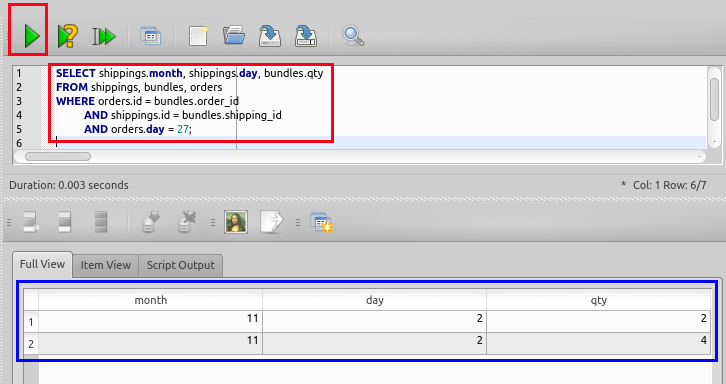The height and width of the screenshot is (384, 726).
Task: Open the SQL table window icon in the top toolbar
Action: pyautogui.click(x=151, y=36)
